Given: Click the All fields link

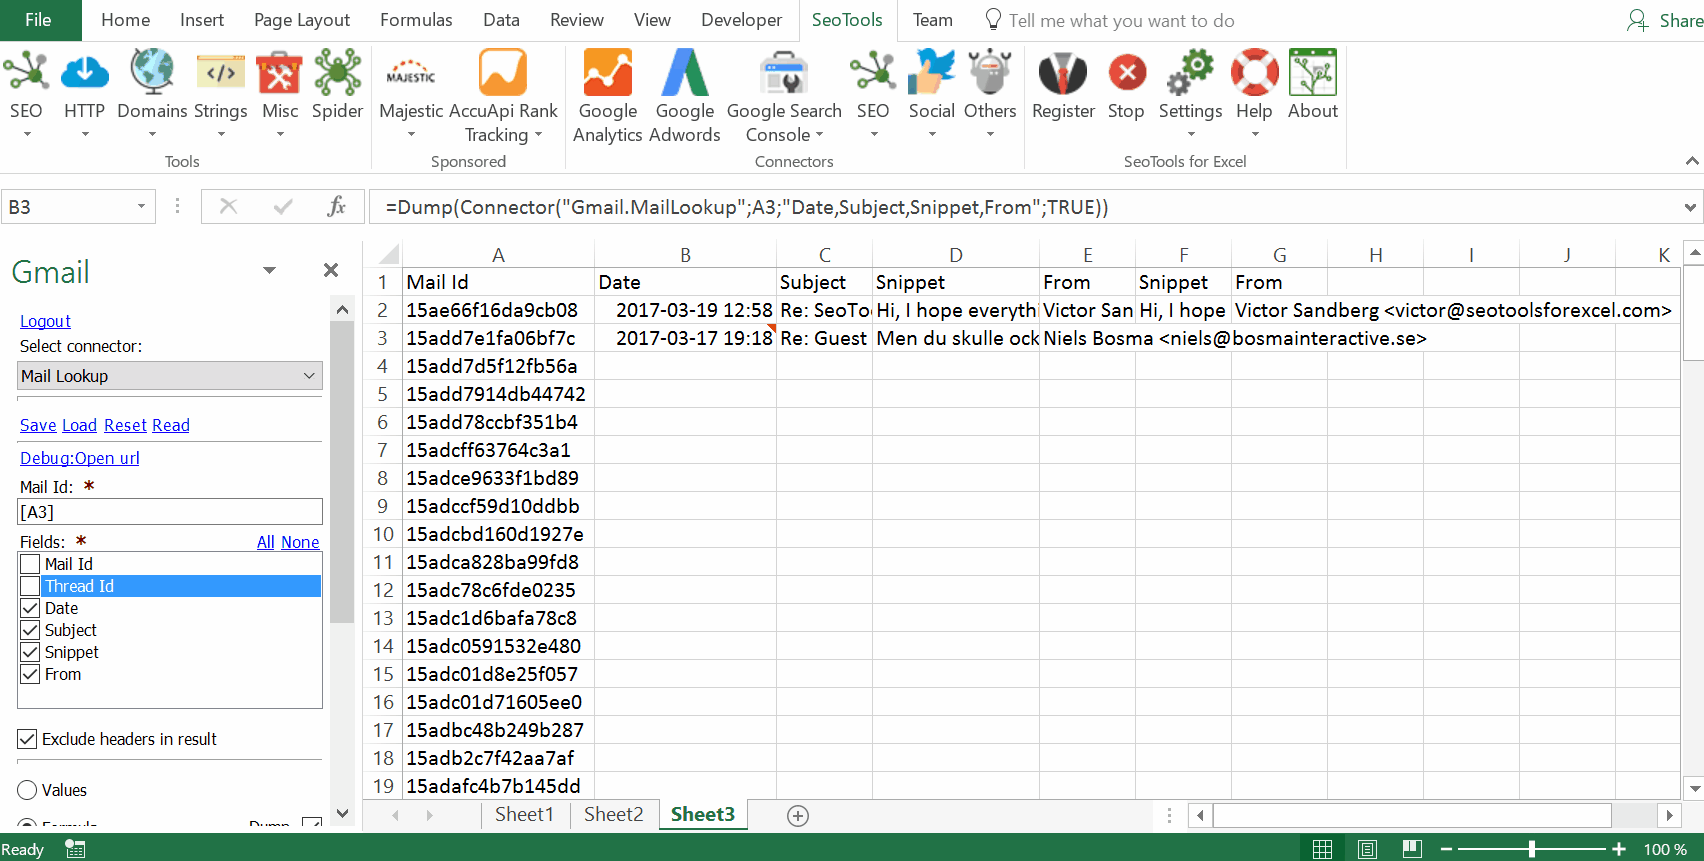Looking at the screenshot, I should tap(265, 542).
